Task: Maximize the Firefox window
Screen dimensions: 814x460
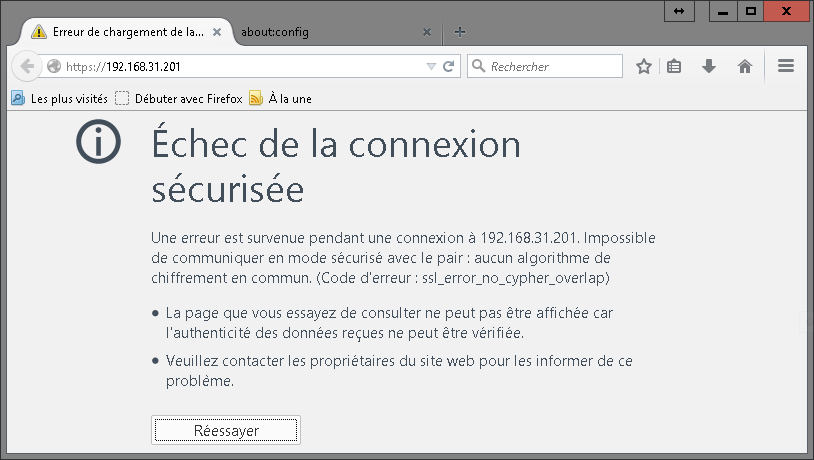Action: pos(751,11)
